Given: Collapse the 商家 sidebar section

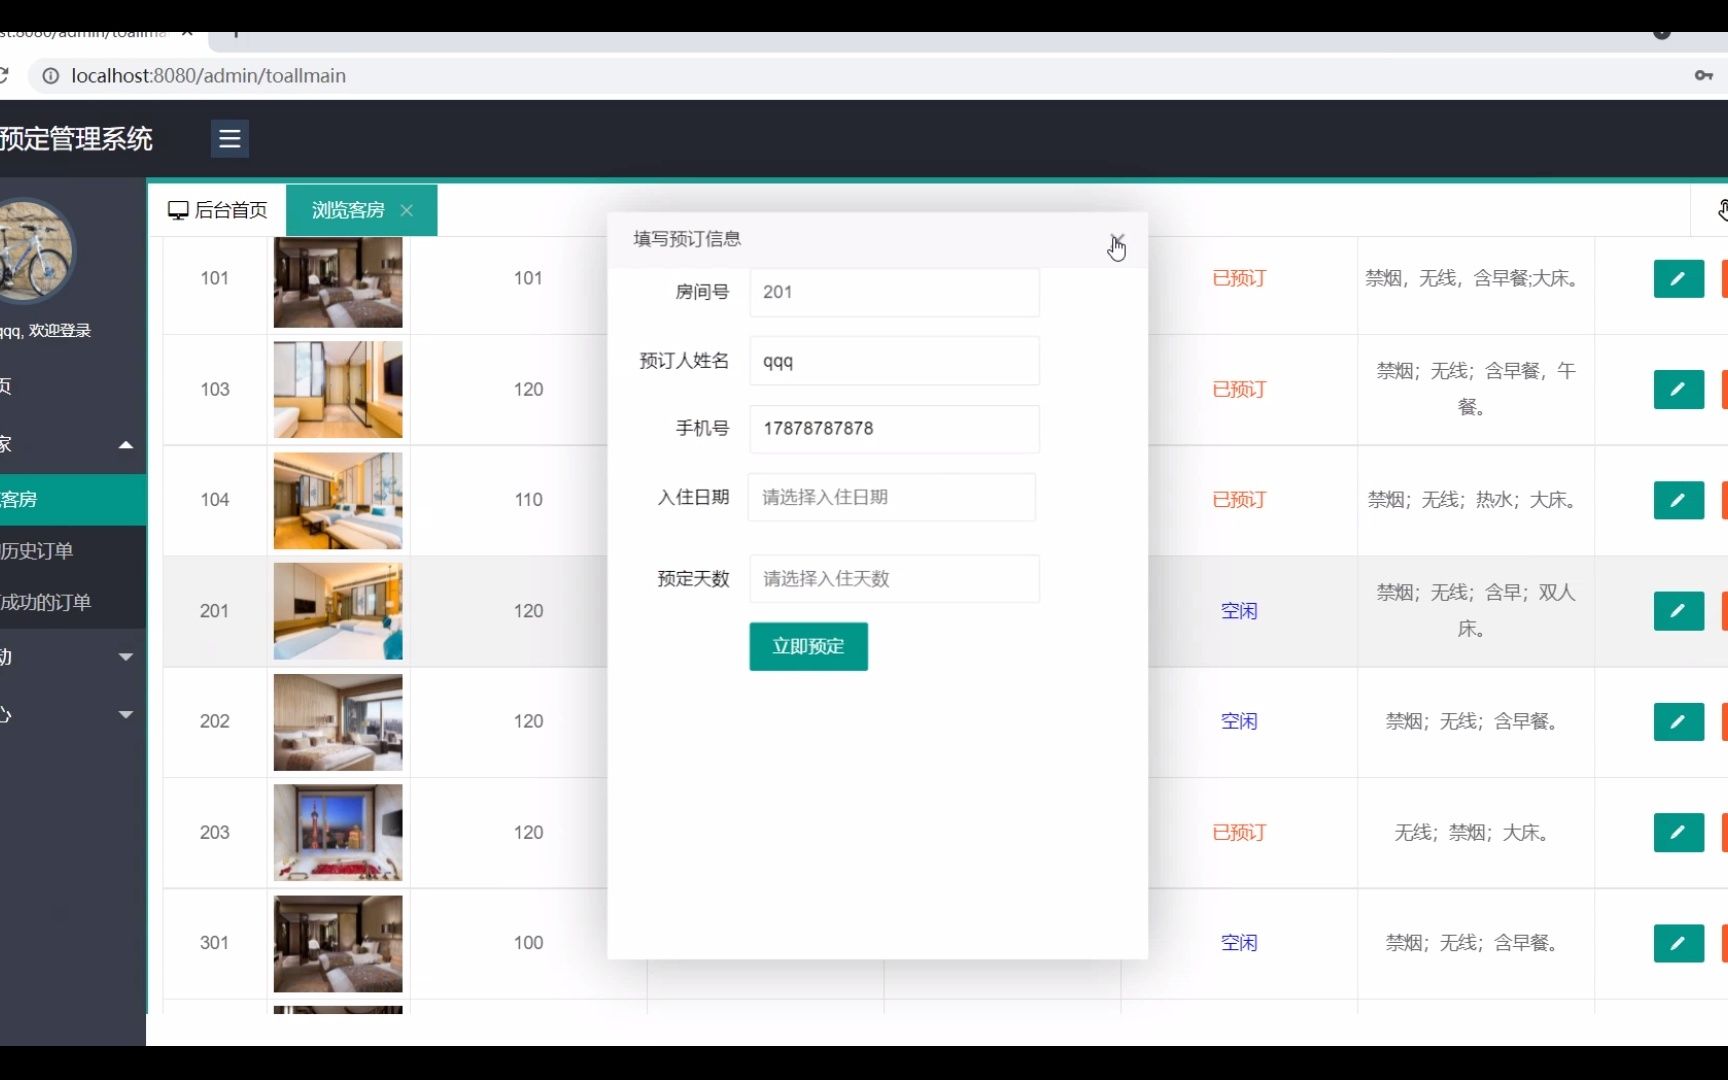Looking at the screenshot, I should pyautogui.click(x=126, y=444).
